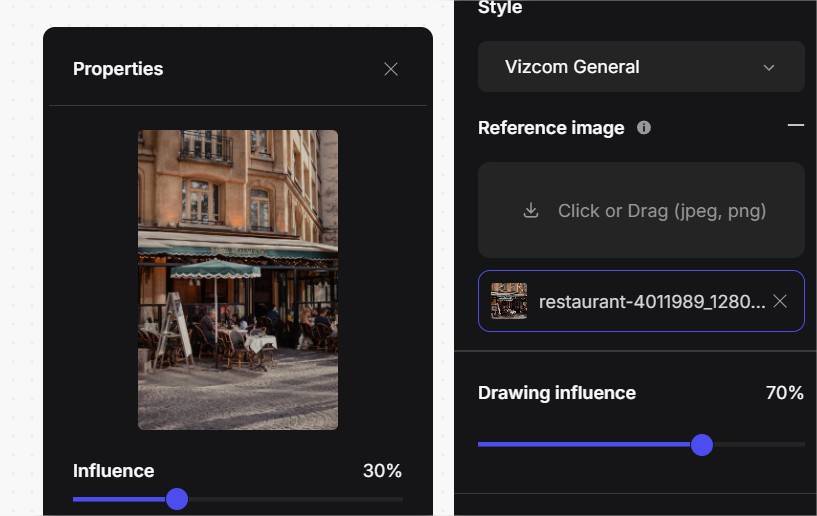Click the Influence label in Properties
The height and width of the screenshot is (516, 817).
[x=114, y=471]
